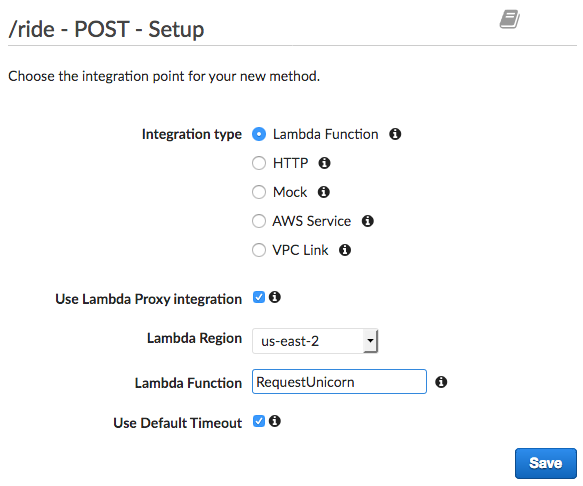Image resolution: width=583 pixels, height=486 pixels.
Task: Show info for AWS Service option
Action: click(367, 221)
